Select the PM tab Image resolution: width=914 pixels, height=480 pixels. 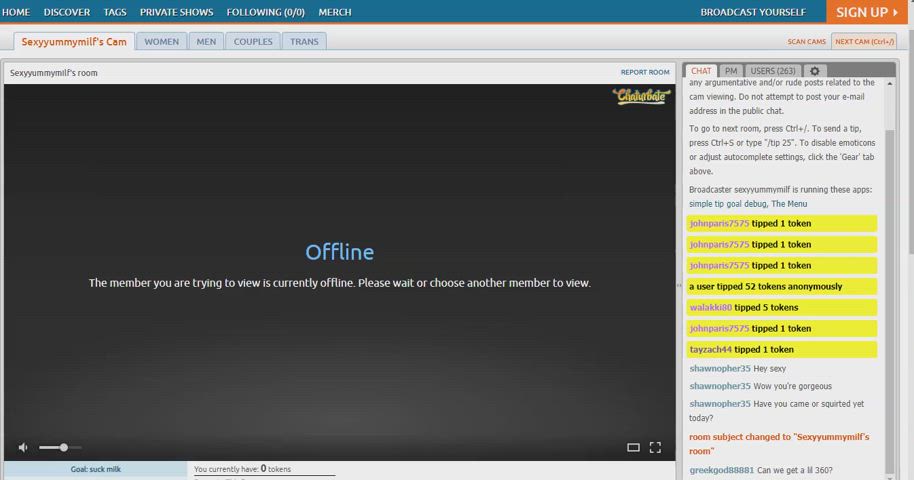(x=731, y=71)
